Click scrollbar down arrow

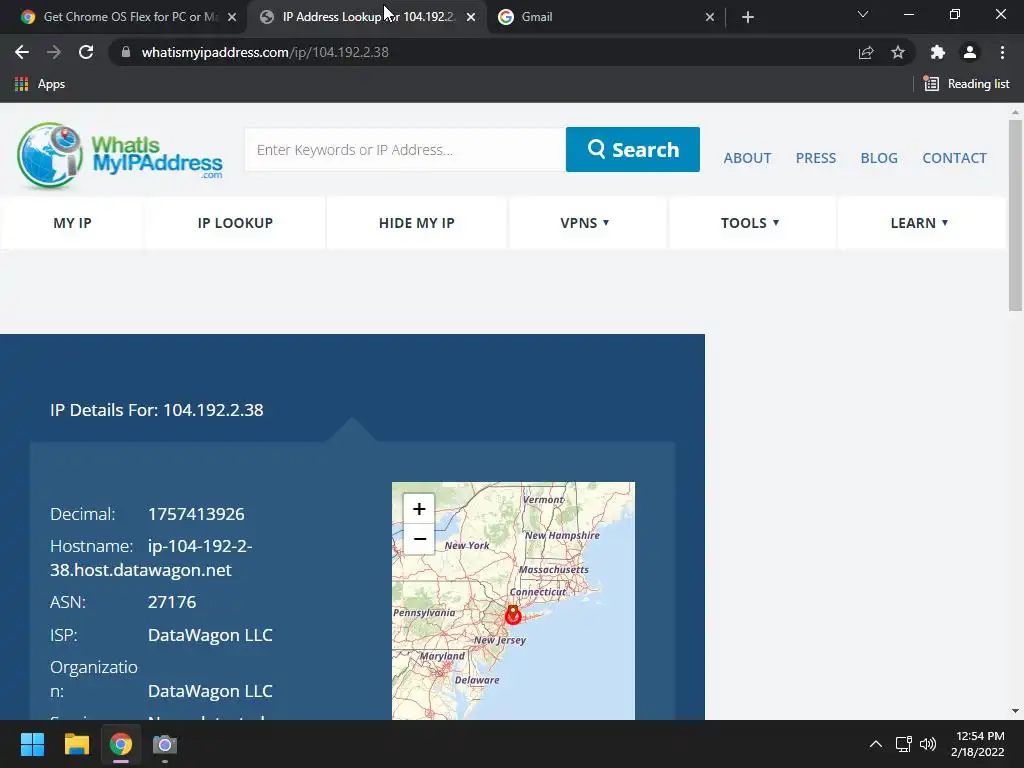coord(1015,711)
